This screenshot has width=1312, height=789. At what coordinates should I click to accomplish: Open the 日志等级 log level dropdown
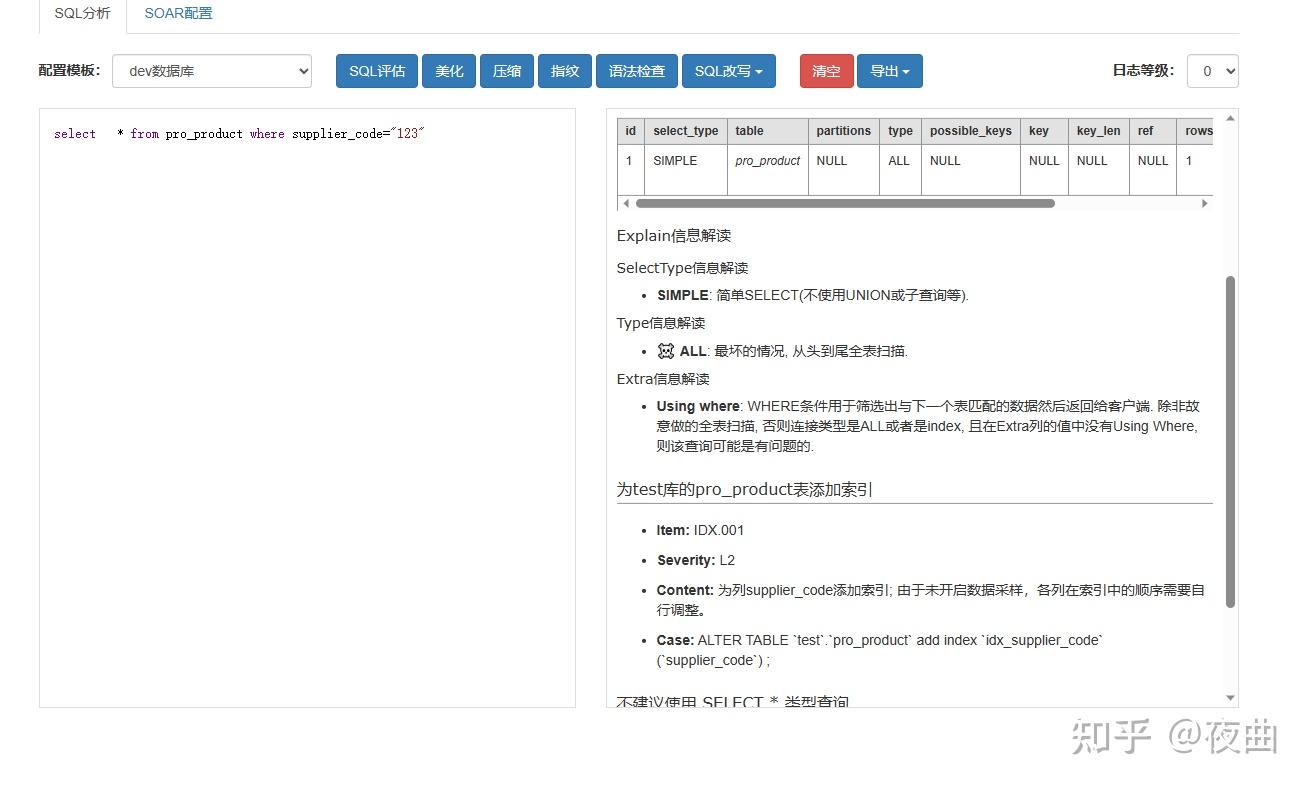click(1213, 70)
